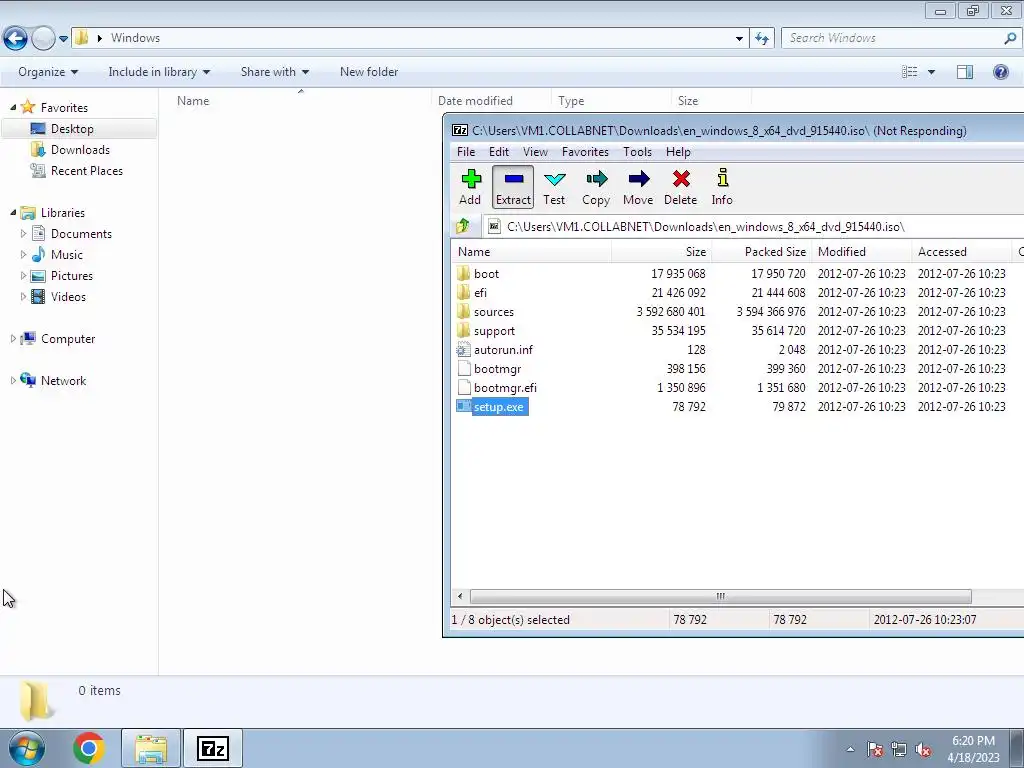Open the Favorites menu in 7-Zip
Image resolution: width=1024 pixels, height=768 pixels.
tap(585, 152)
